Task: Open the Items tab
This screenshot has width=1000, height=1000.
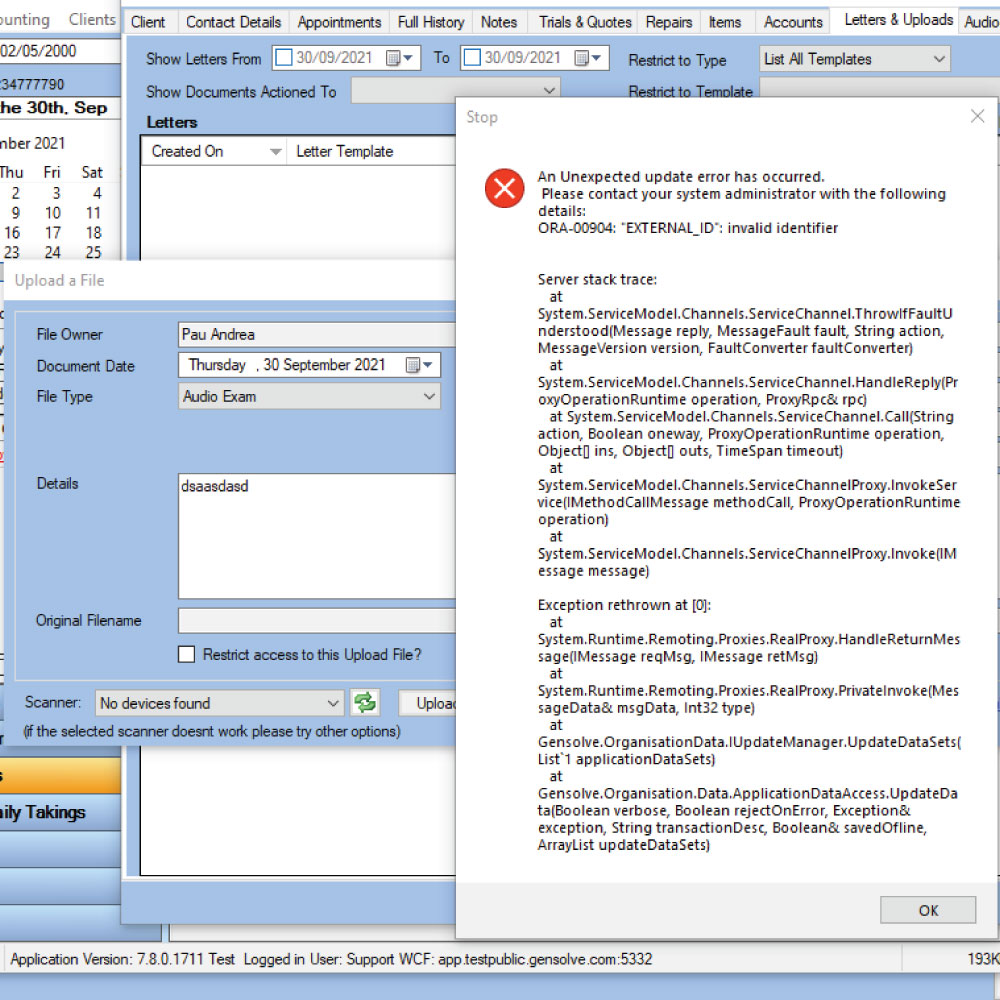Action: point(724,22)
